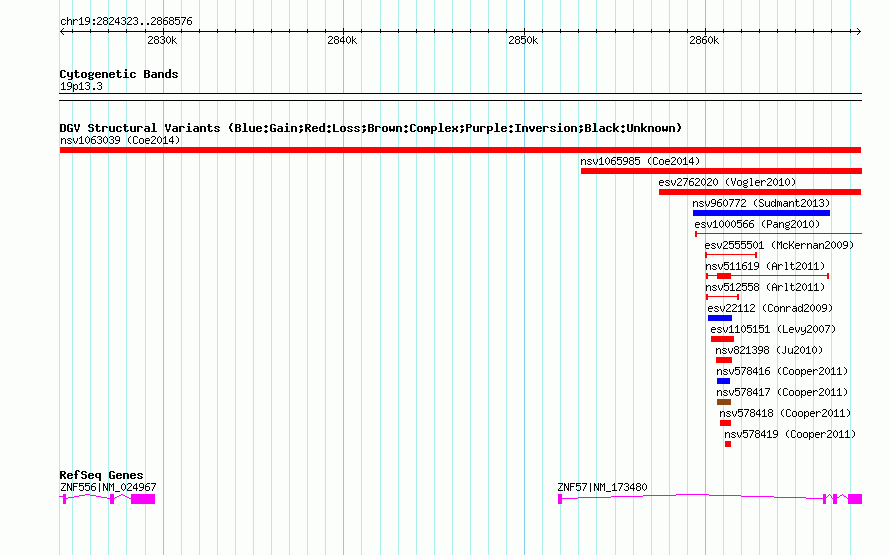Click the 19p13.3 cytogenetic band bar

[x=460, y=97]
